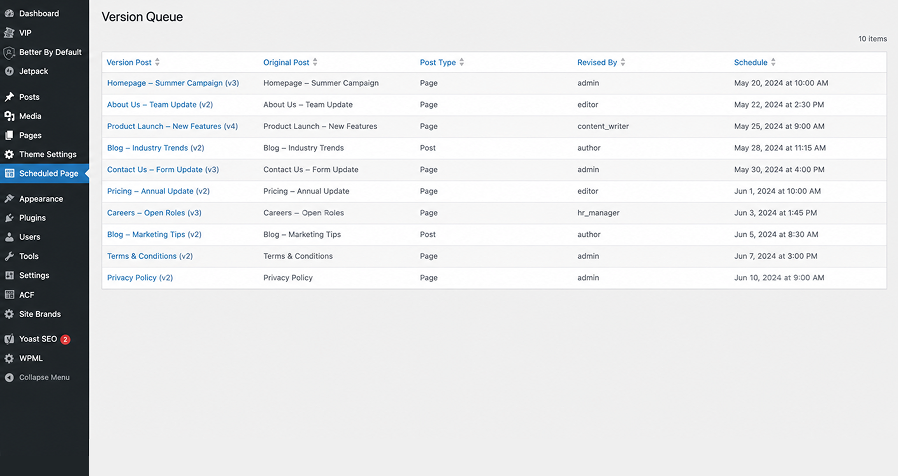Click the WPML gear icon
The image size is (898, 476).
click(x=9, y=358)
